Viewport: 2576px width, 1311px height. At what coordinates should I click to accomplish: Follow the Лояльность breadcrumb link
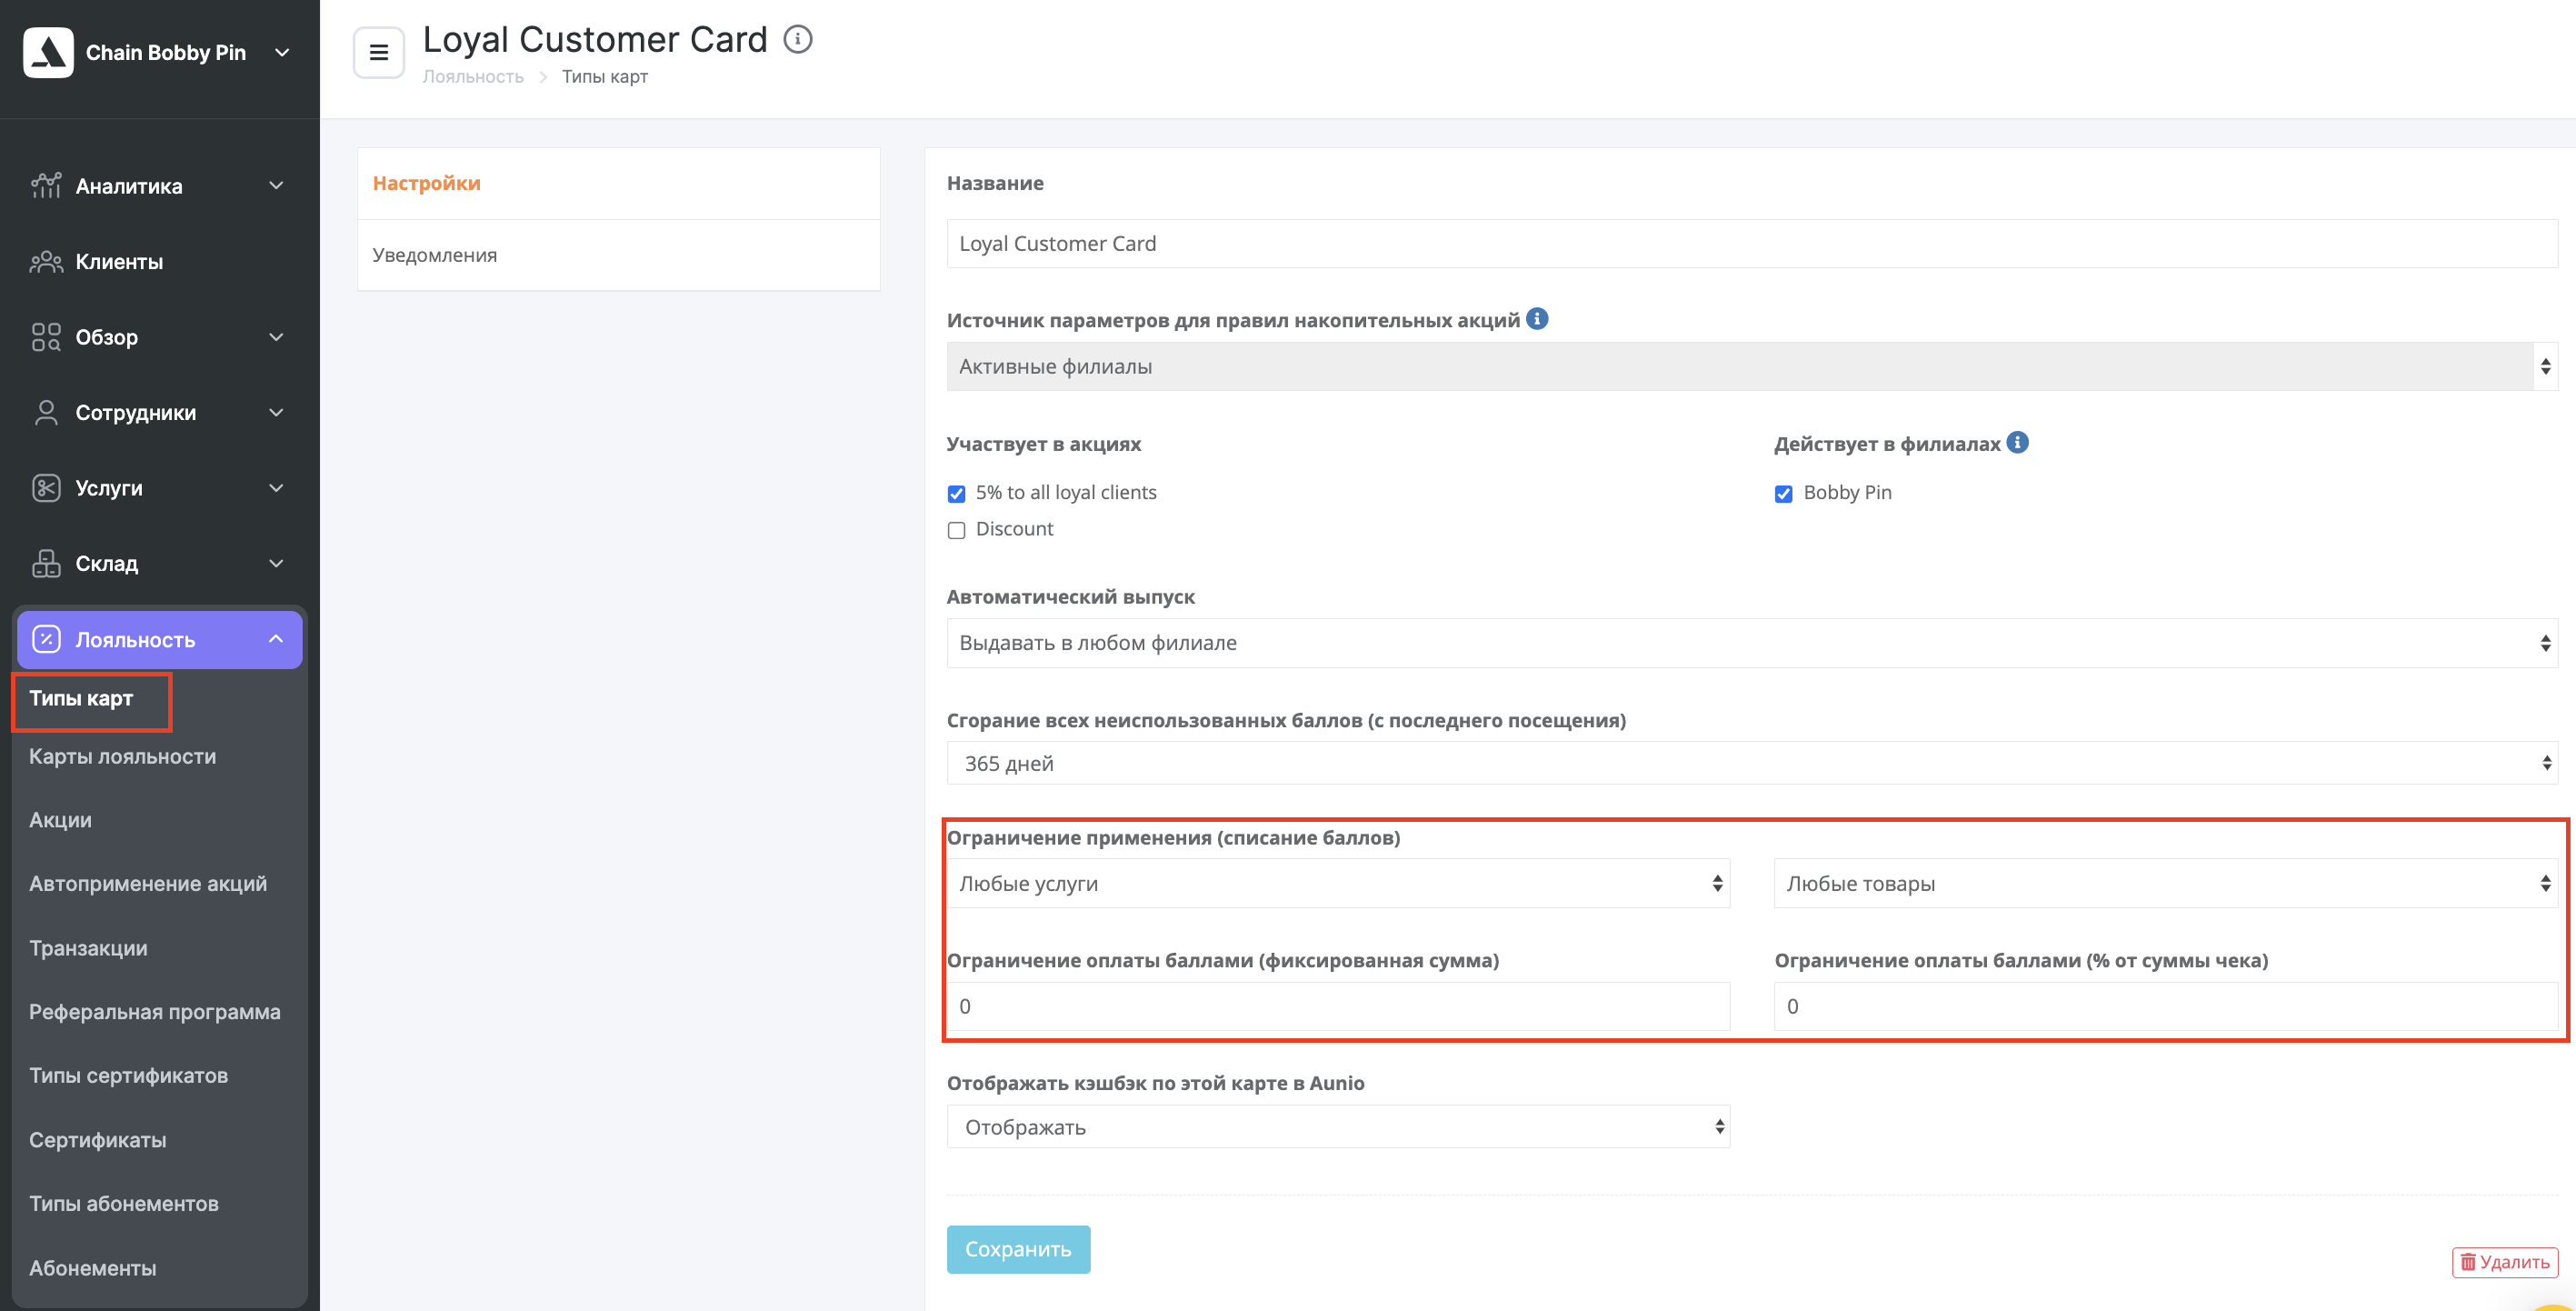click(x=473, y=77)
